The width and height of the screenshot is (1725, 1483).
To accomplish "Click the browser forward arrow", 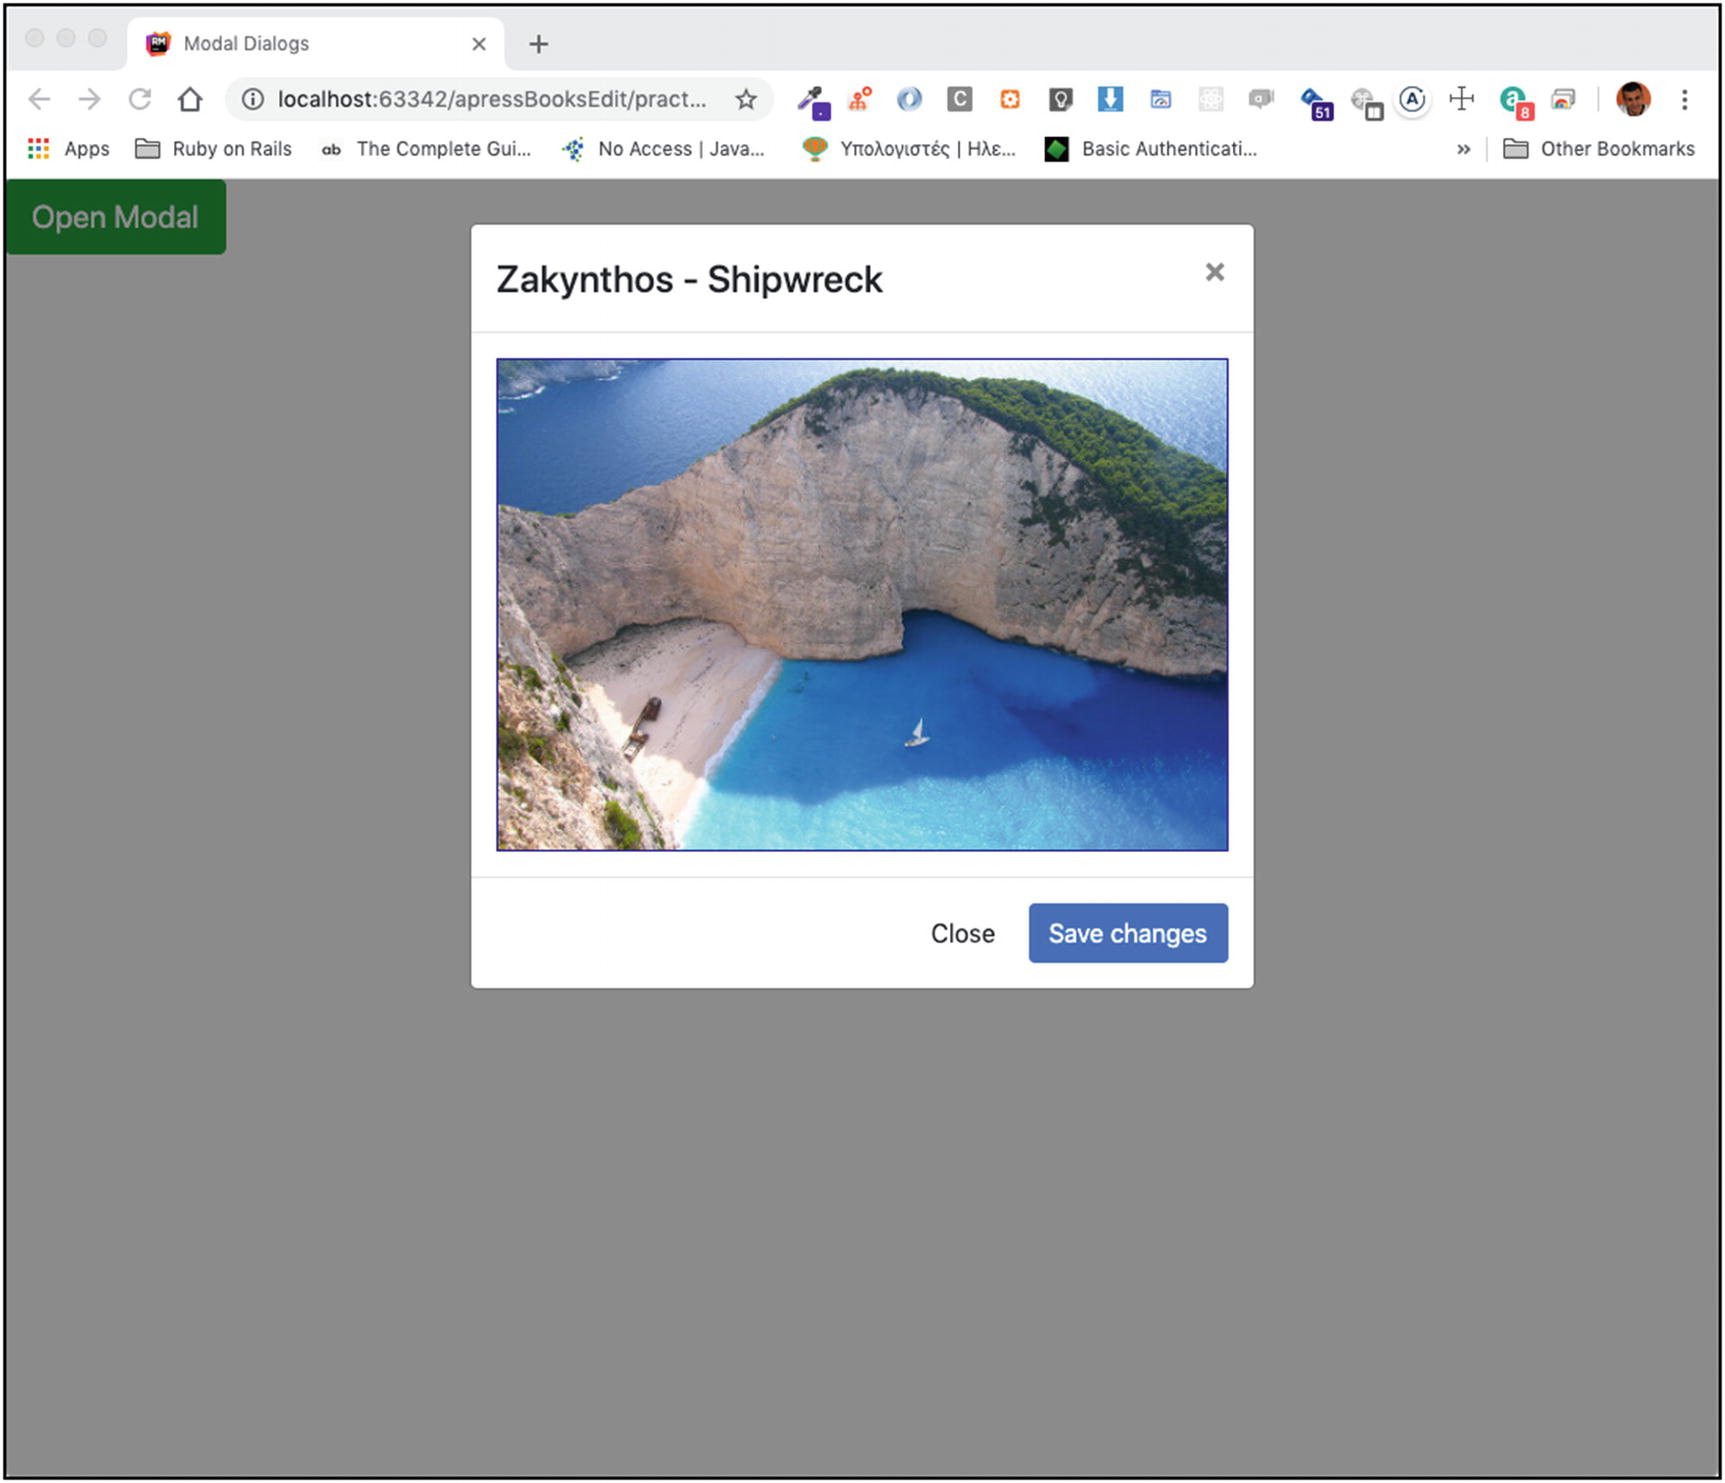I will point(89,99).
